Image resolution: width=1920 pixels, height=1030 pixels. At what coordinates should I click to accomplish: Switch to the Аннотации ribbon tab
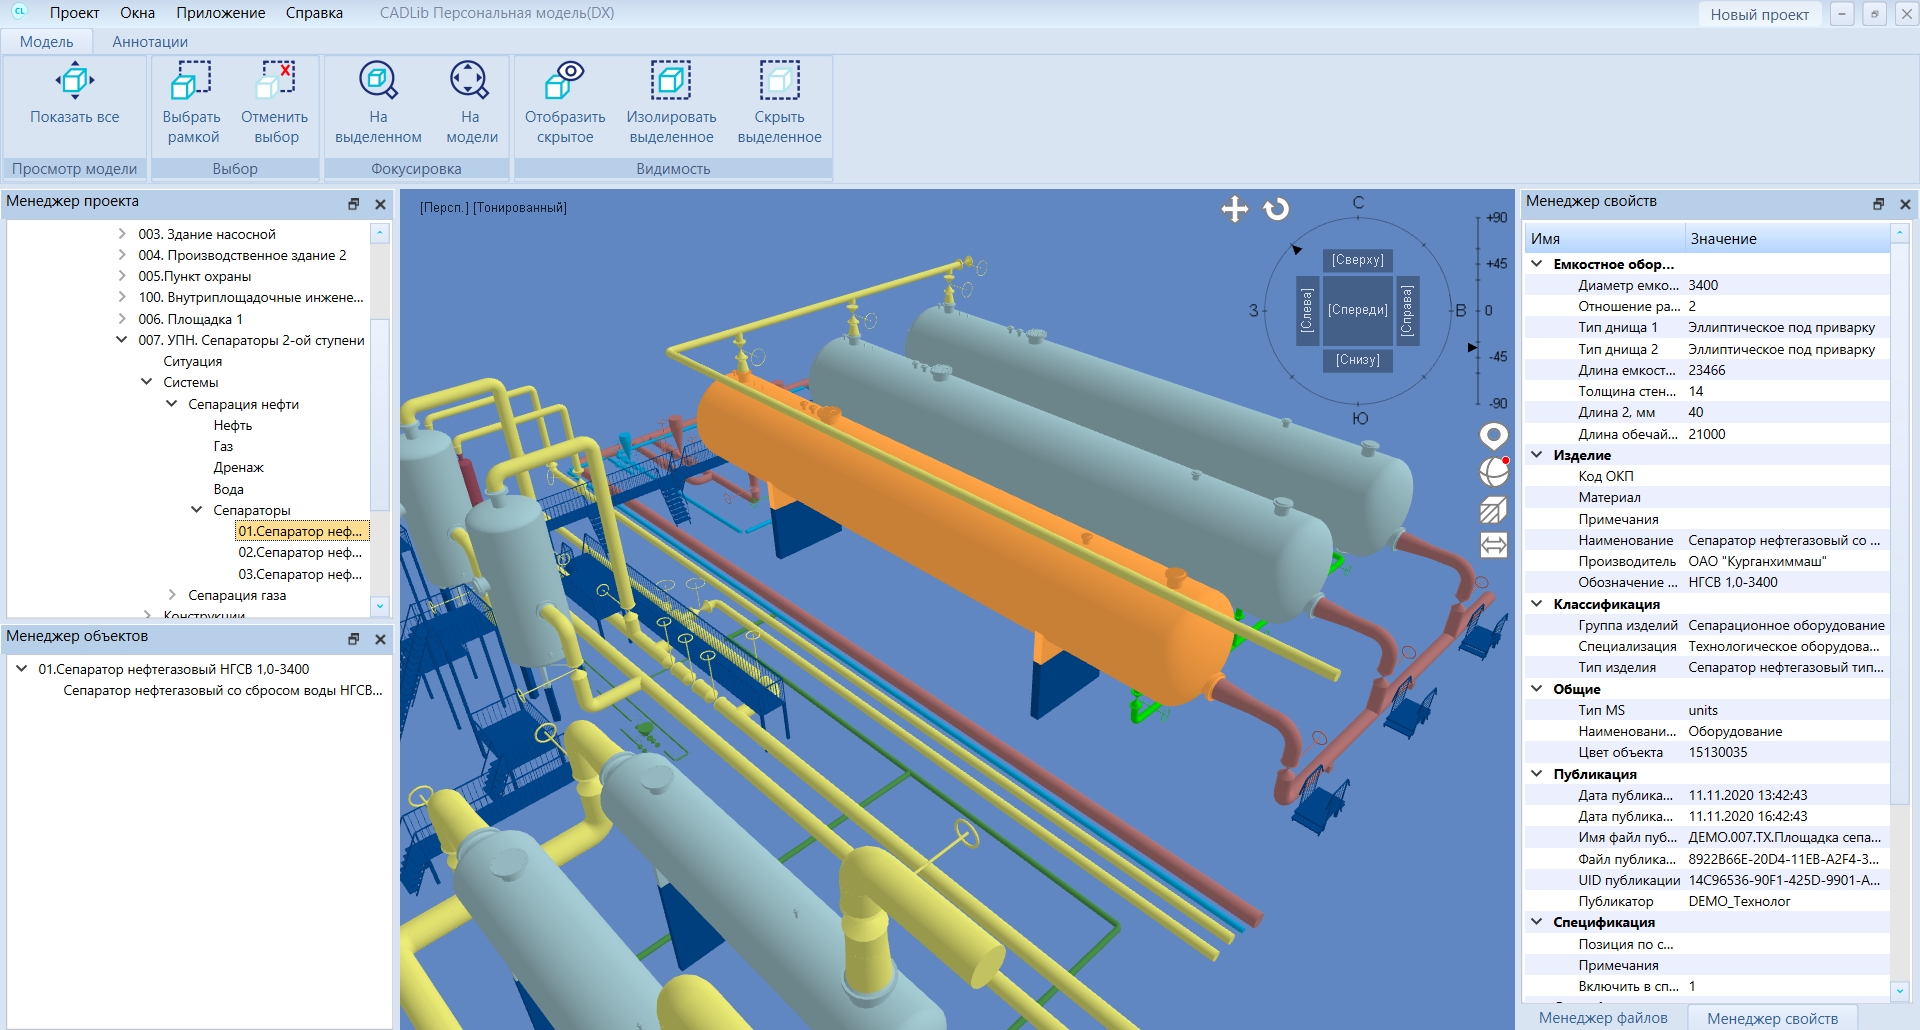point(150,42)
